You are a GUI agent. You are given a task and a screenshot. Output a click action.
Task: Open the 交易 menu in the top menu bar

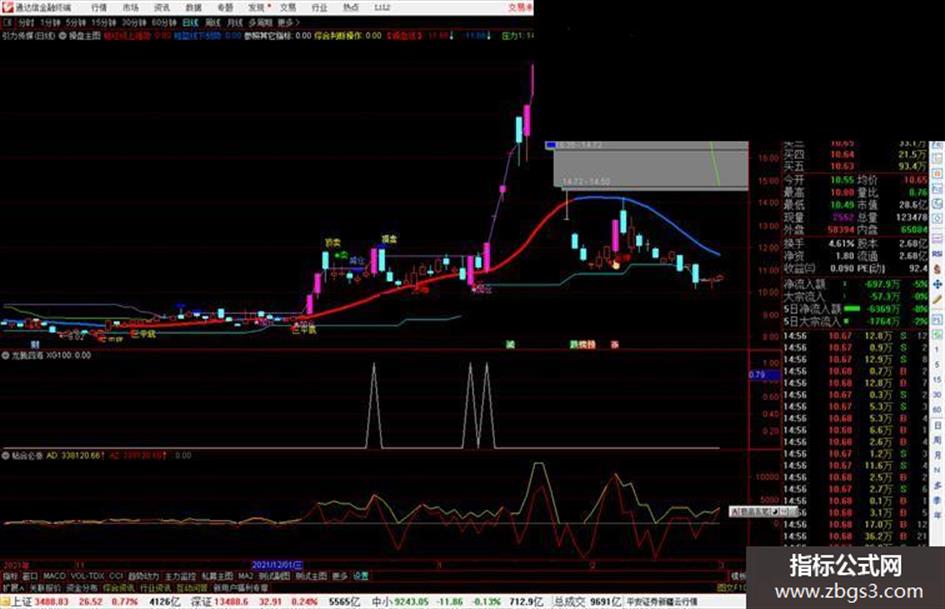click(x=288, y=7)
